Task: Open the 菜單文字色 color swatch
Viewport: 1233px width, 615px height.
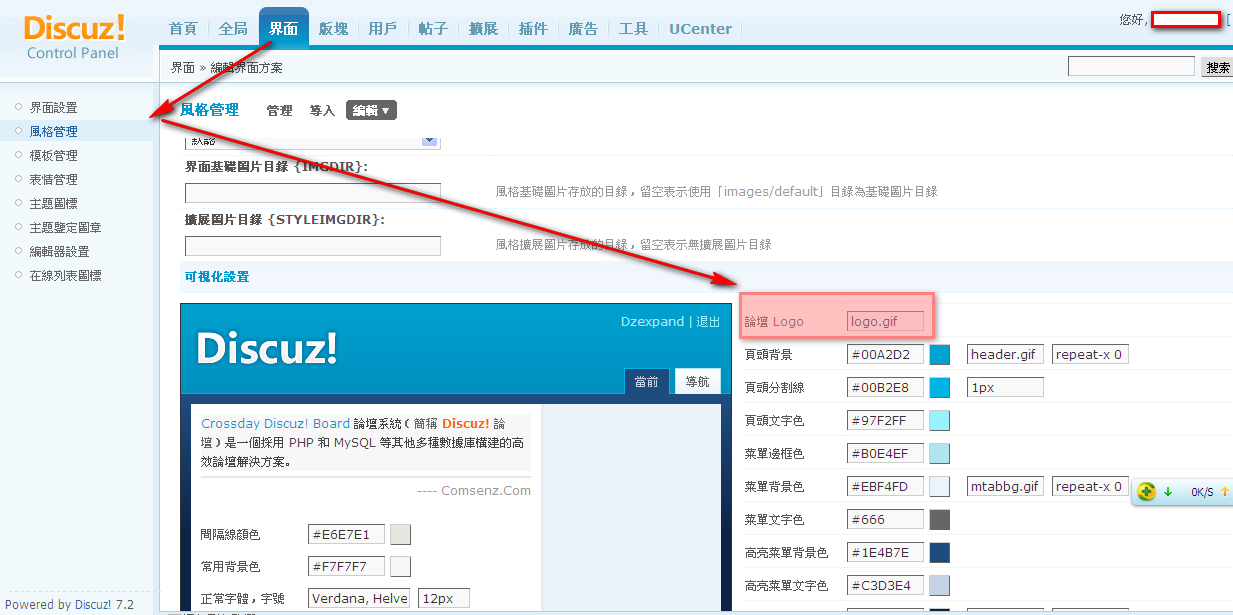Action: click(x=939, y=519)
